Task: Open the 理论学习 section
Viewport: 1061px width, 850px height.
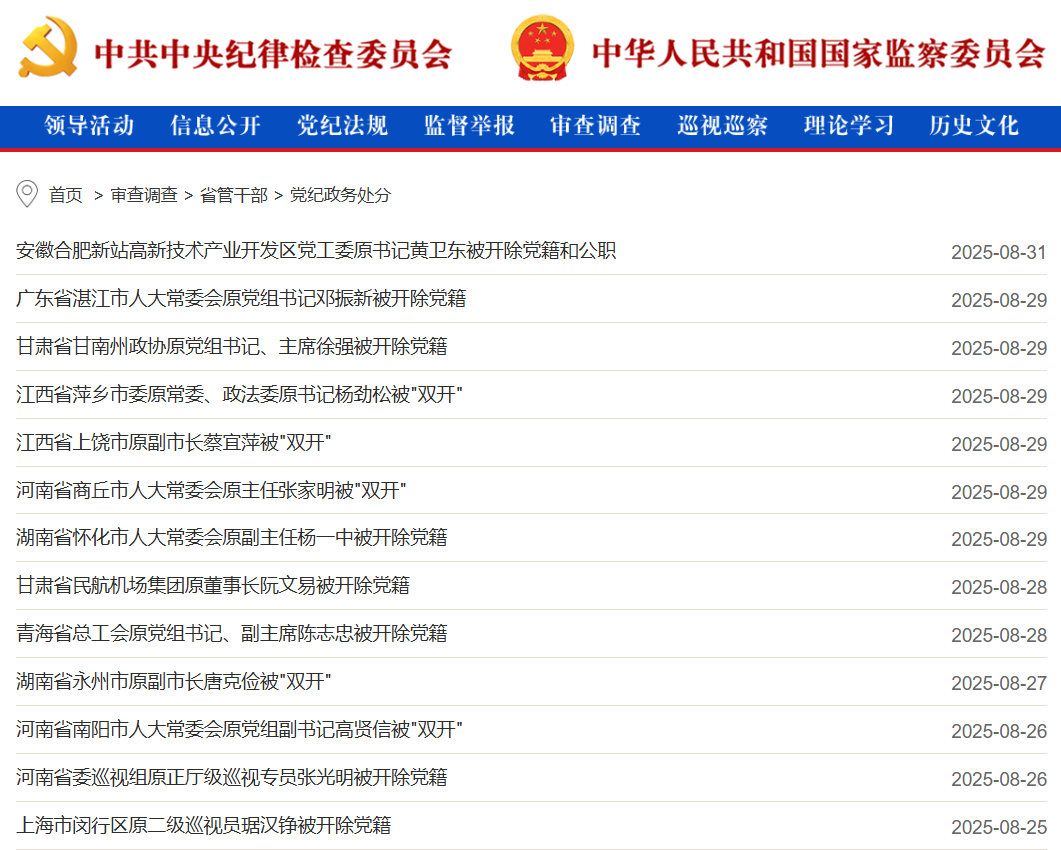Action: pos(846,127)
